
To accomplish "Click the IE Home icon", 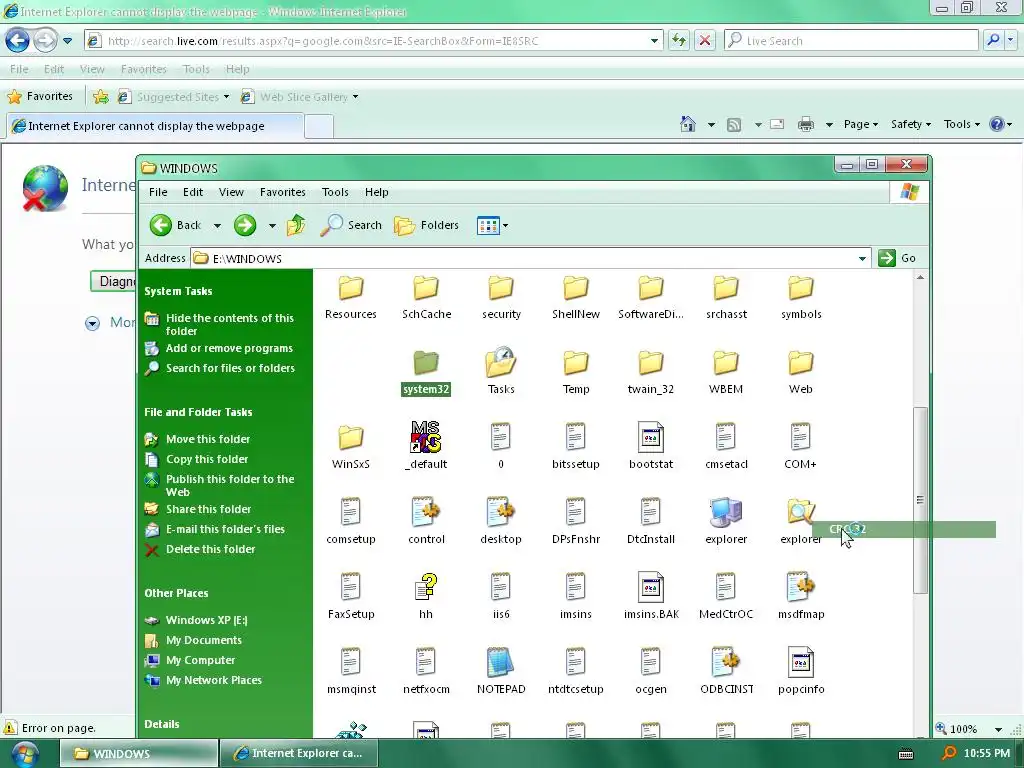I will [688, 124].
